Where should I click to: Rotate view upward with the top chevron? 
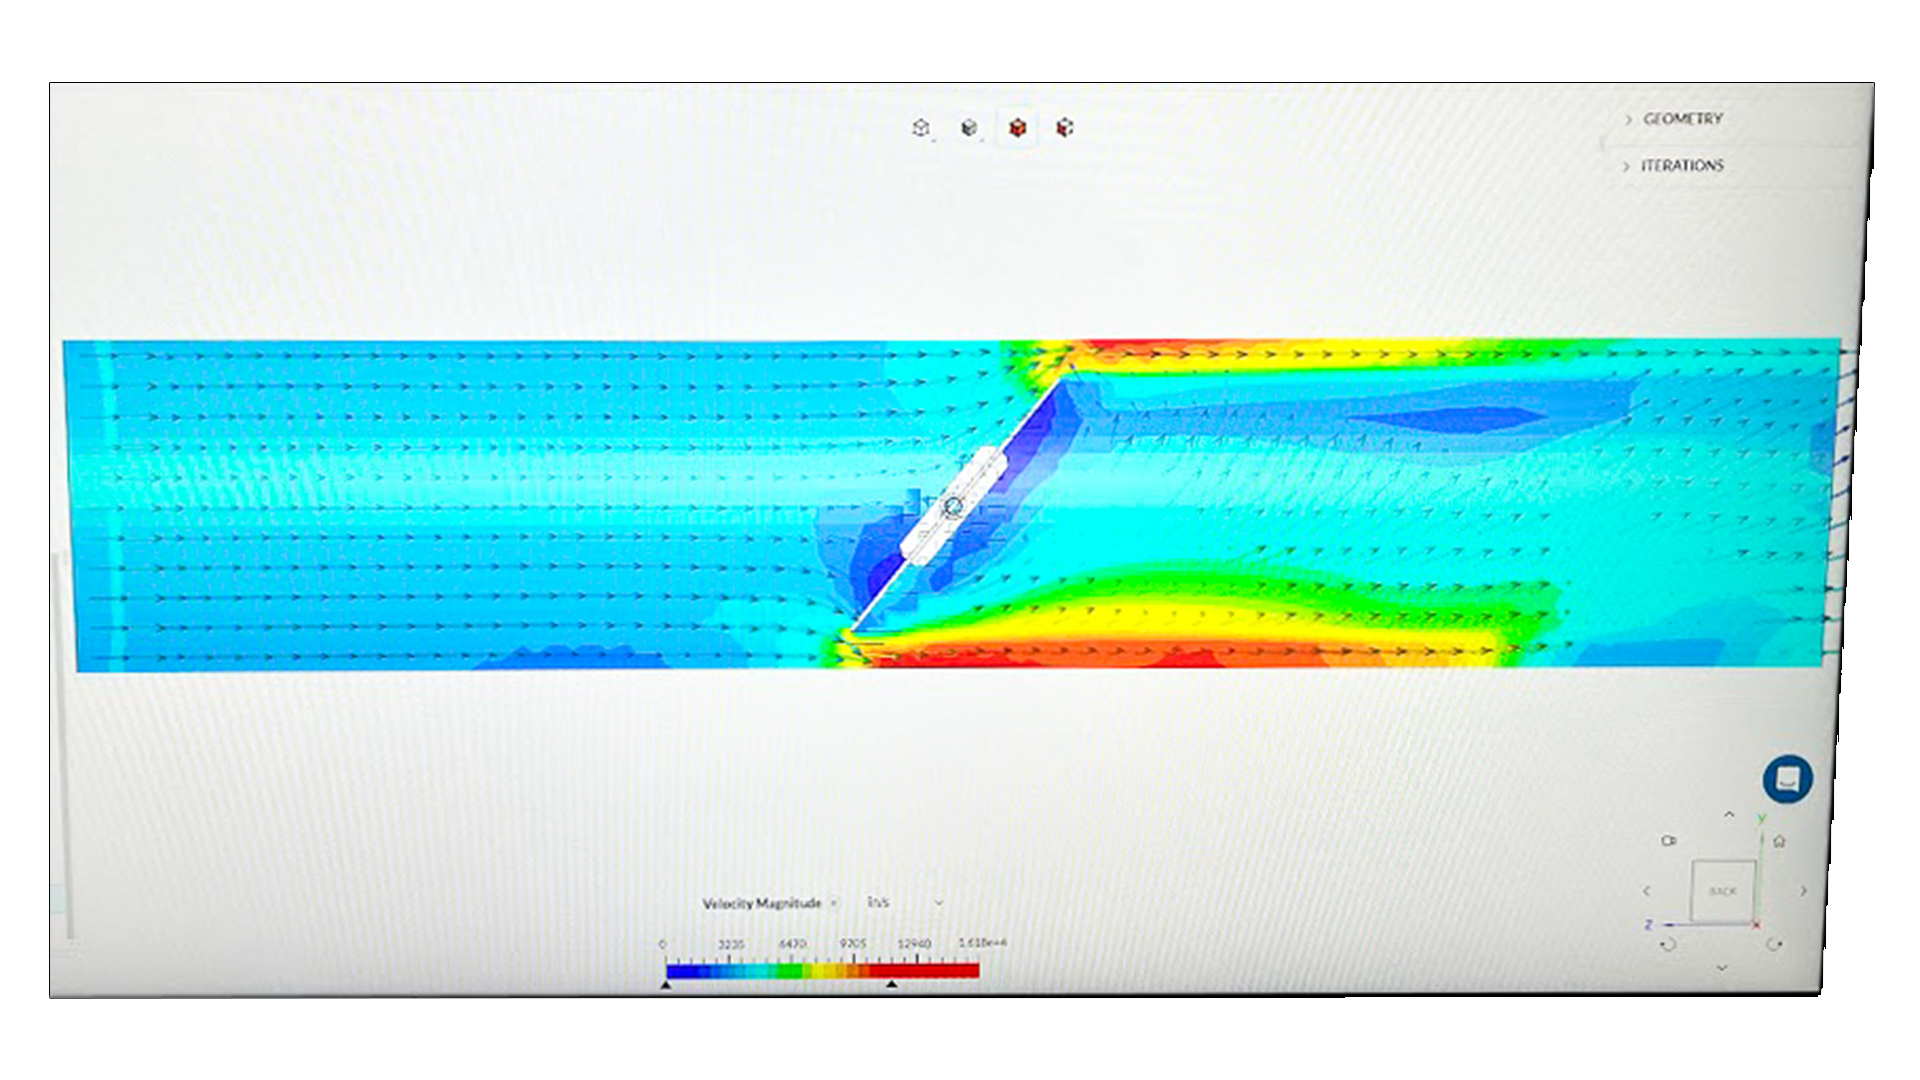point(1729,815)
